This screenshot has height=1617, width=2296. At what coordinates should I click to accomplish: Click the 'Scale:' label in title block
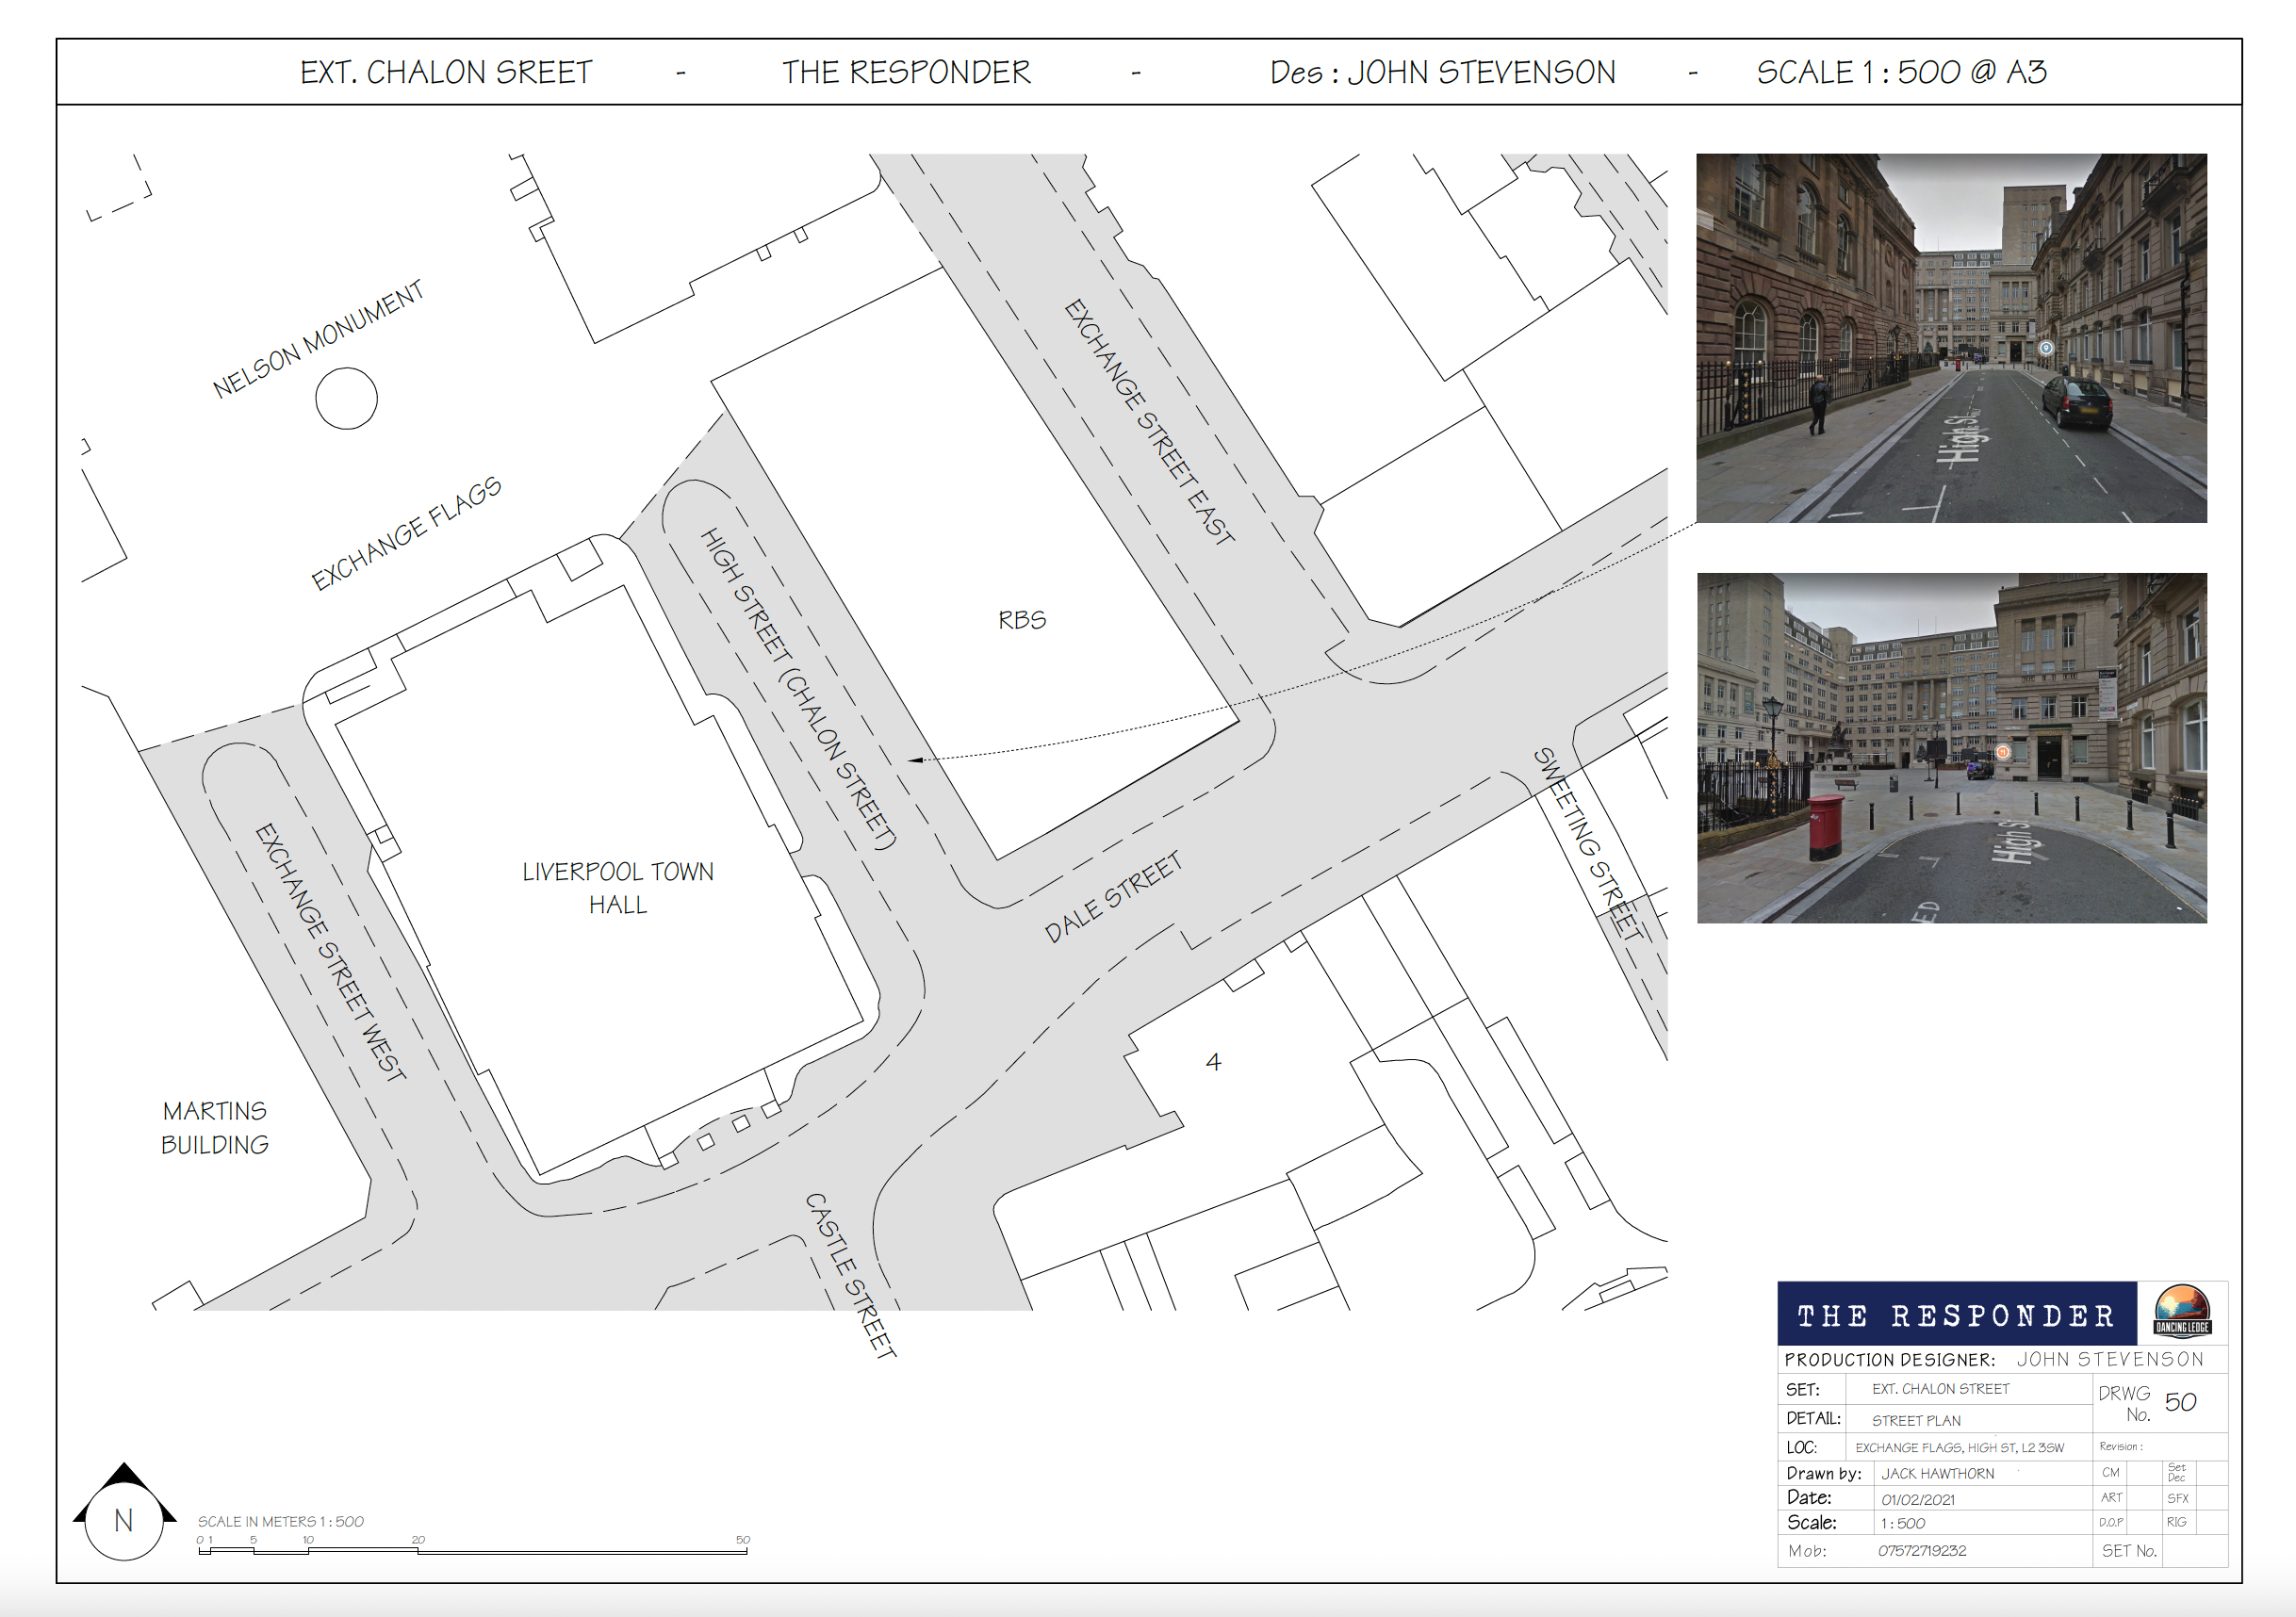1812,1523
